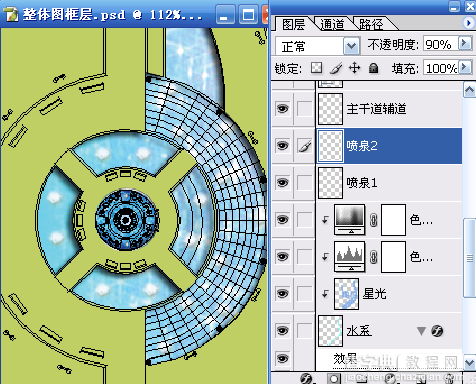Click the 喷泉1 layer thumbnail
The height and width of the screenshot is (384, 476).
[330, 183]
